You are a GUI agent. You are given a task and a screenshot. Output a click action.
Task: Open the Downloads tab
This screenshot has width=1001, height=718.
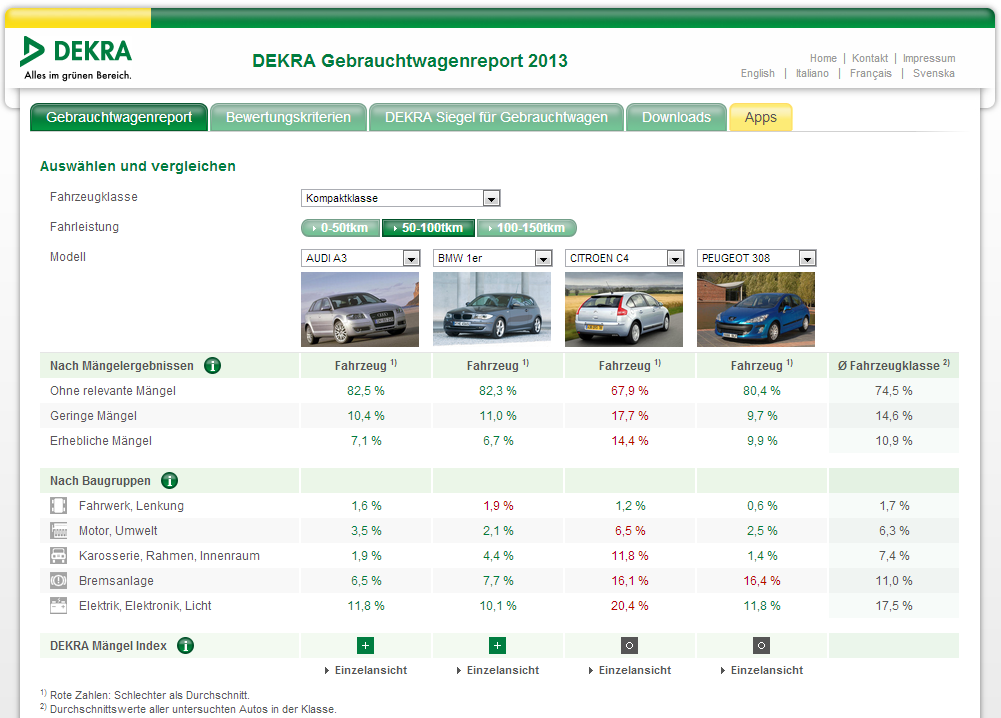676,117
